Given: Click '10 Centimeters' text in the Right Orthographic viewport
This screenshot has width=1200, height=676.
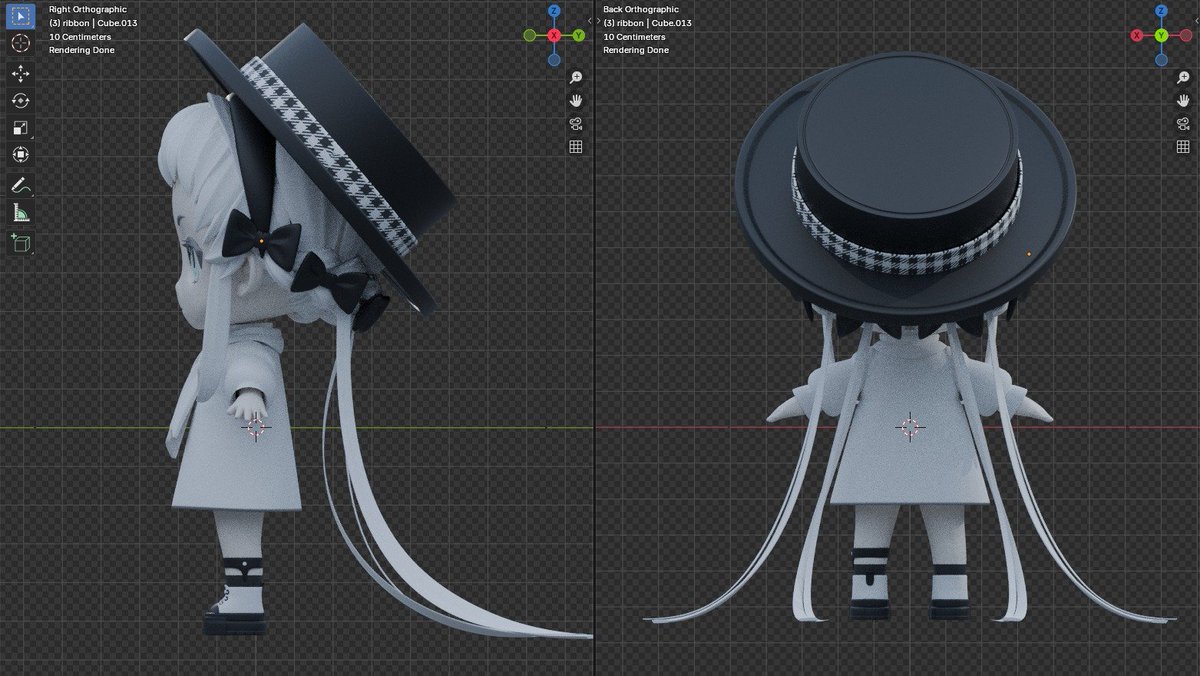Looking at the screenshot, I should pos(79,36).
